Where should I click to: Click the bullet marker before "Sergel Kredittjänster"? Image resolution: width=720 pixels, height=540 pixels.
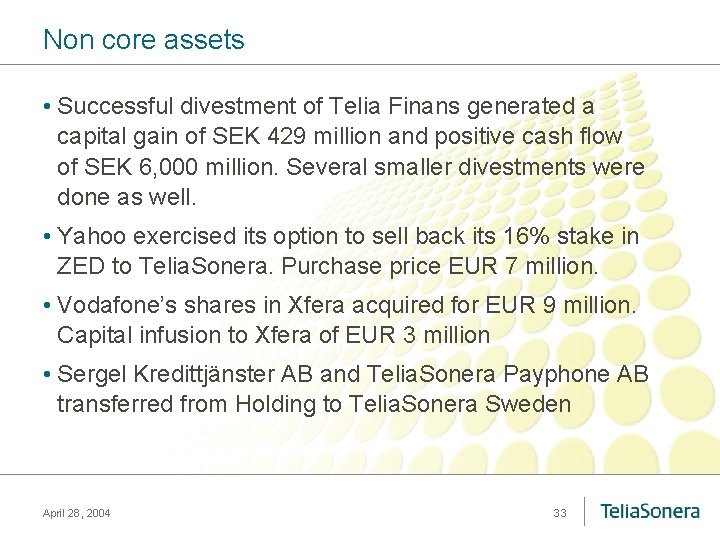click(48, 376)
